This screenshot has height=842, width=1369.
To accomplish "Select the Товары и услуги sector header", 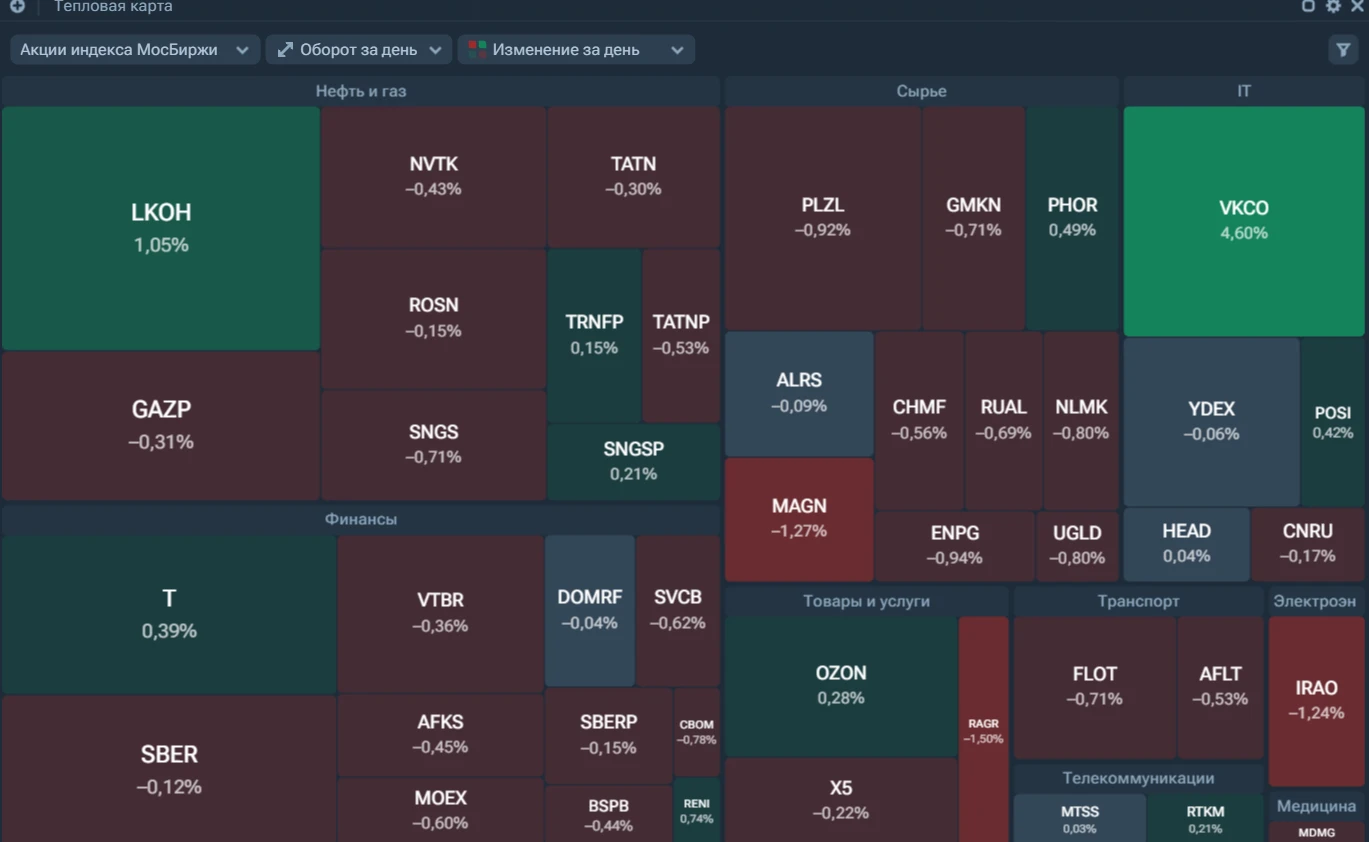I will click(x=867, y=601).
